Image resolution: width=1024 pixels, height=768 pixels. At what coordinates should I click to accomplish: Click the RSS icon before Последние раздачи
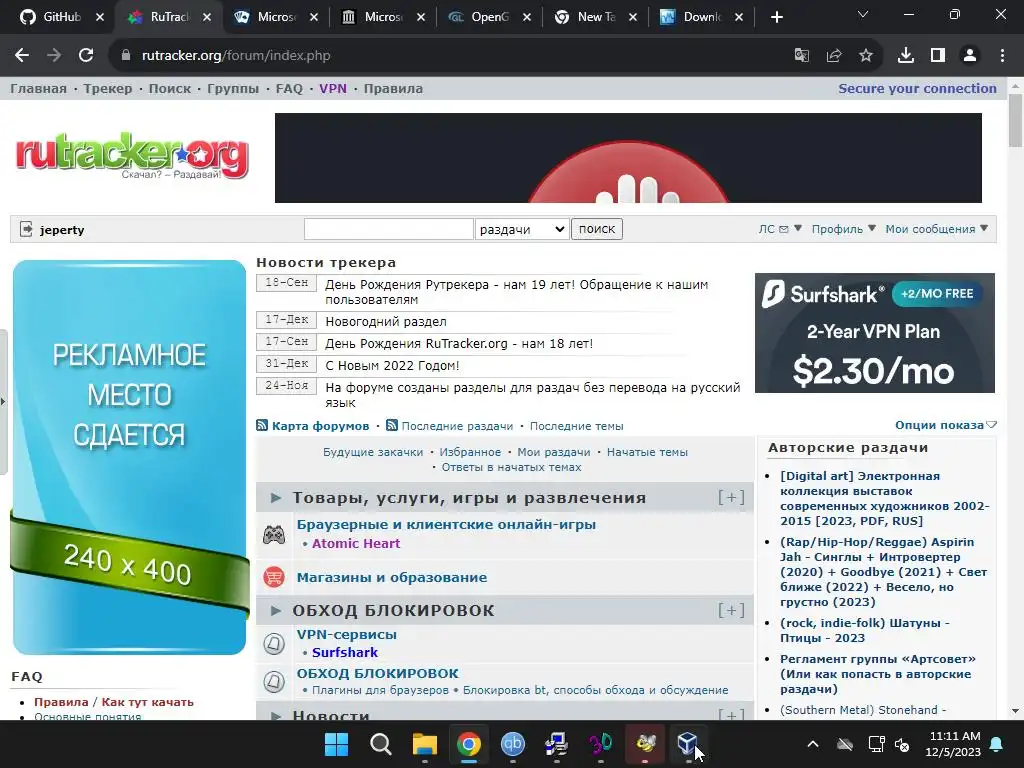click(392, 425)
